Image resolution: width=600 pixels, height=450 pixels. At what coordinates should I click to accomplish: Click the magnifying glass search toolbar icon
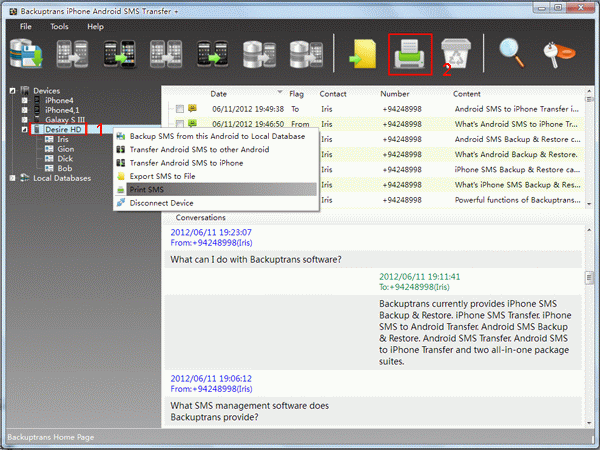tap(512, 54)
